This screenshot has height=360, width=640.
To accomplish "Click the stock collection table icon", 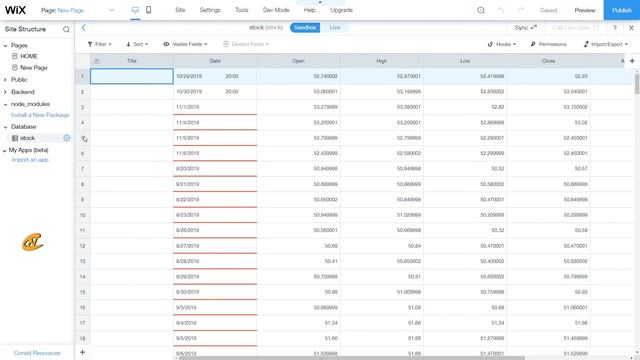I will pyautogui.click(x=15, y=138).
